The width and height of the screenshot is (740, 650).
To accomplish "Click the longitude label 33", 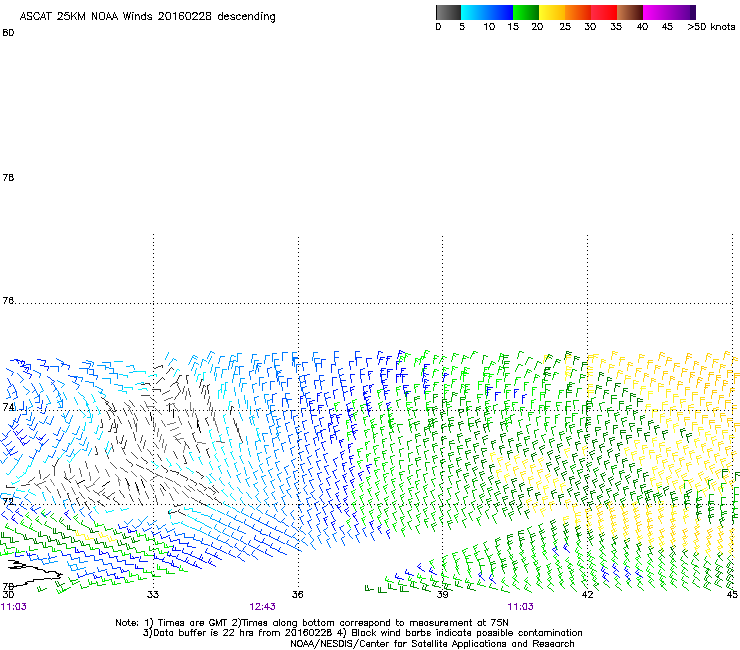I will click(x=153, y=595).
